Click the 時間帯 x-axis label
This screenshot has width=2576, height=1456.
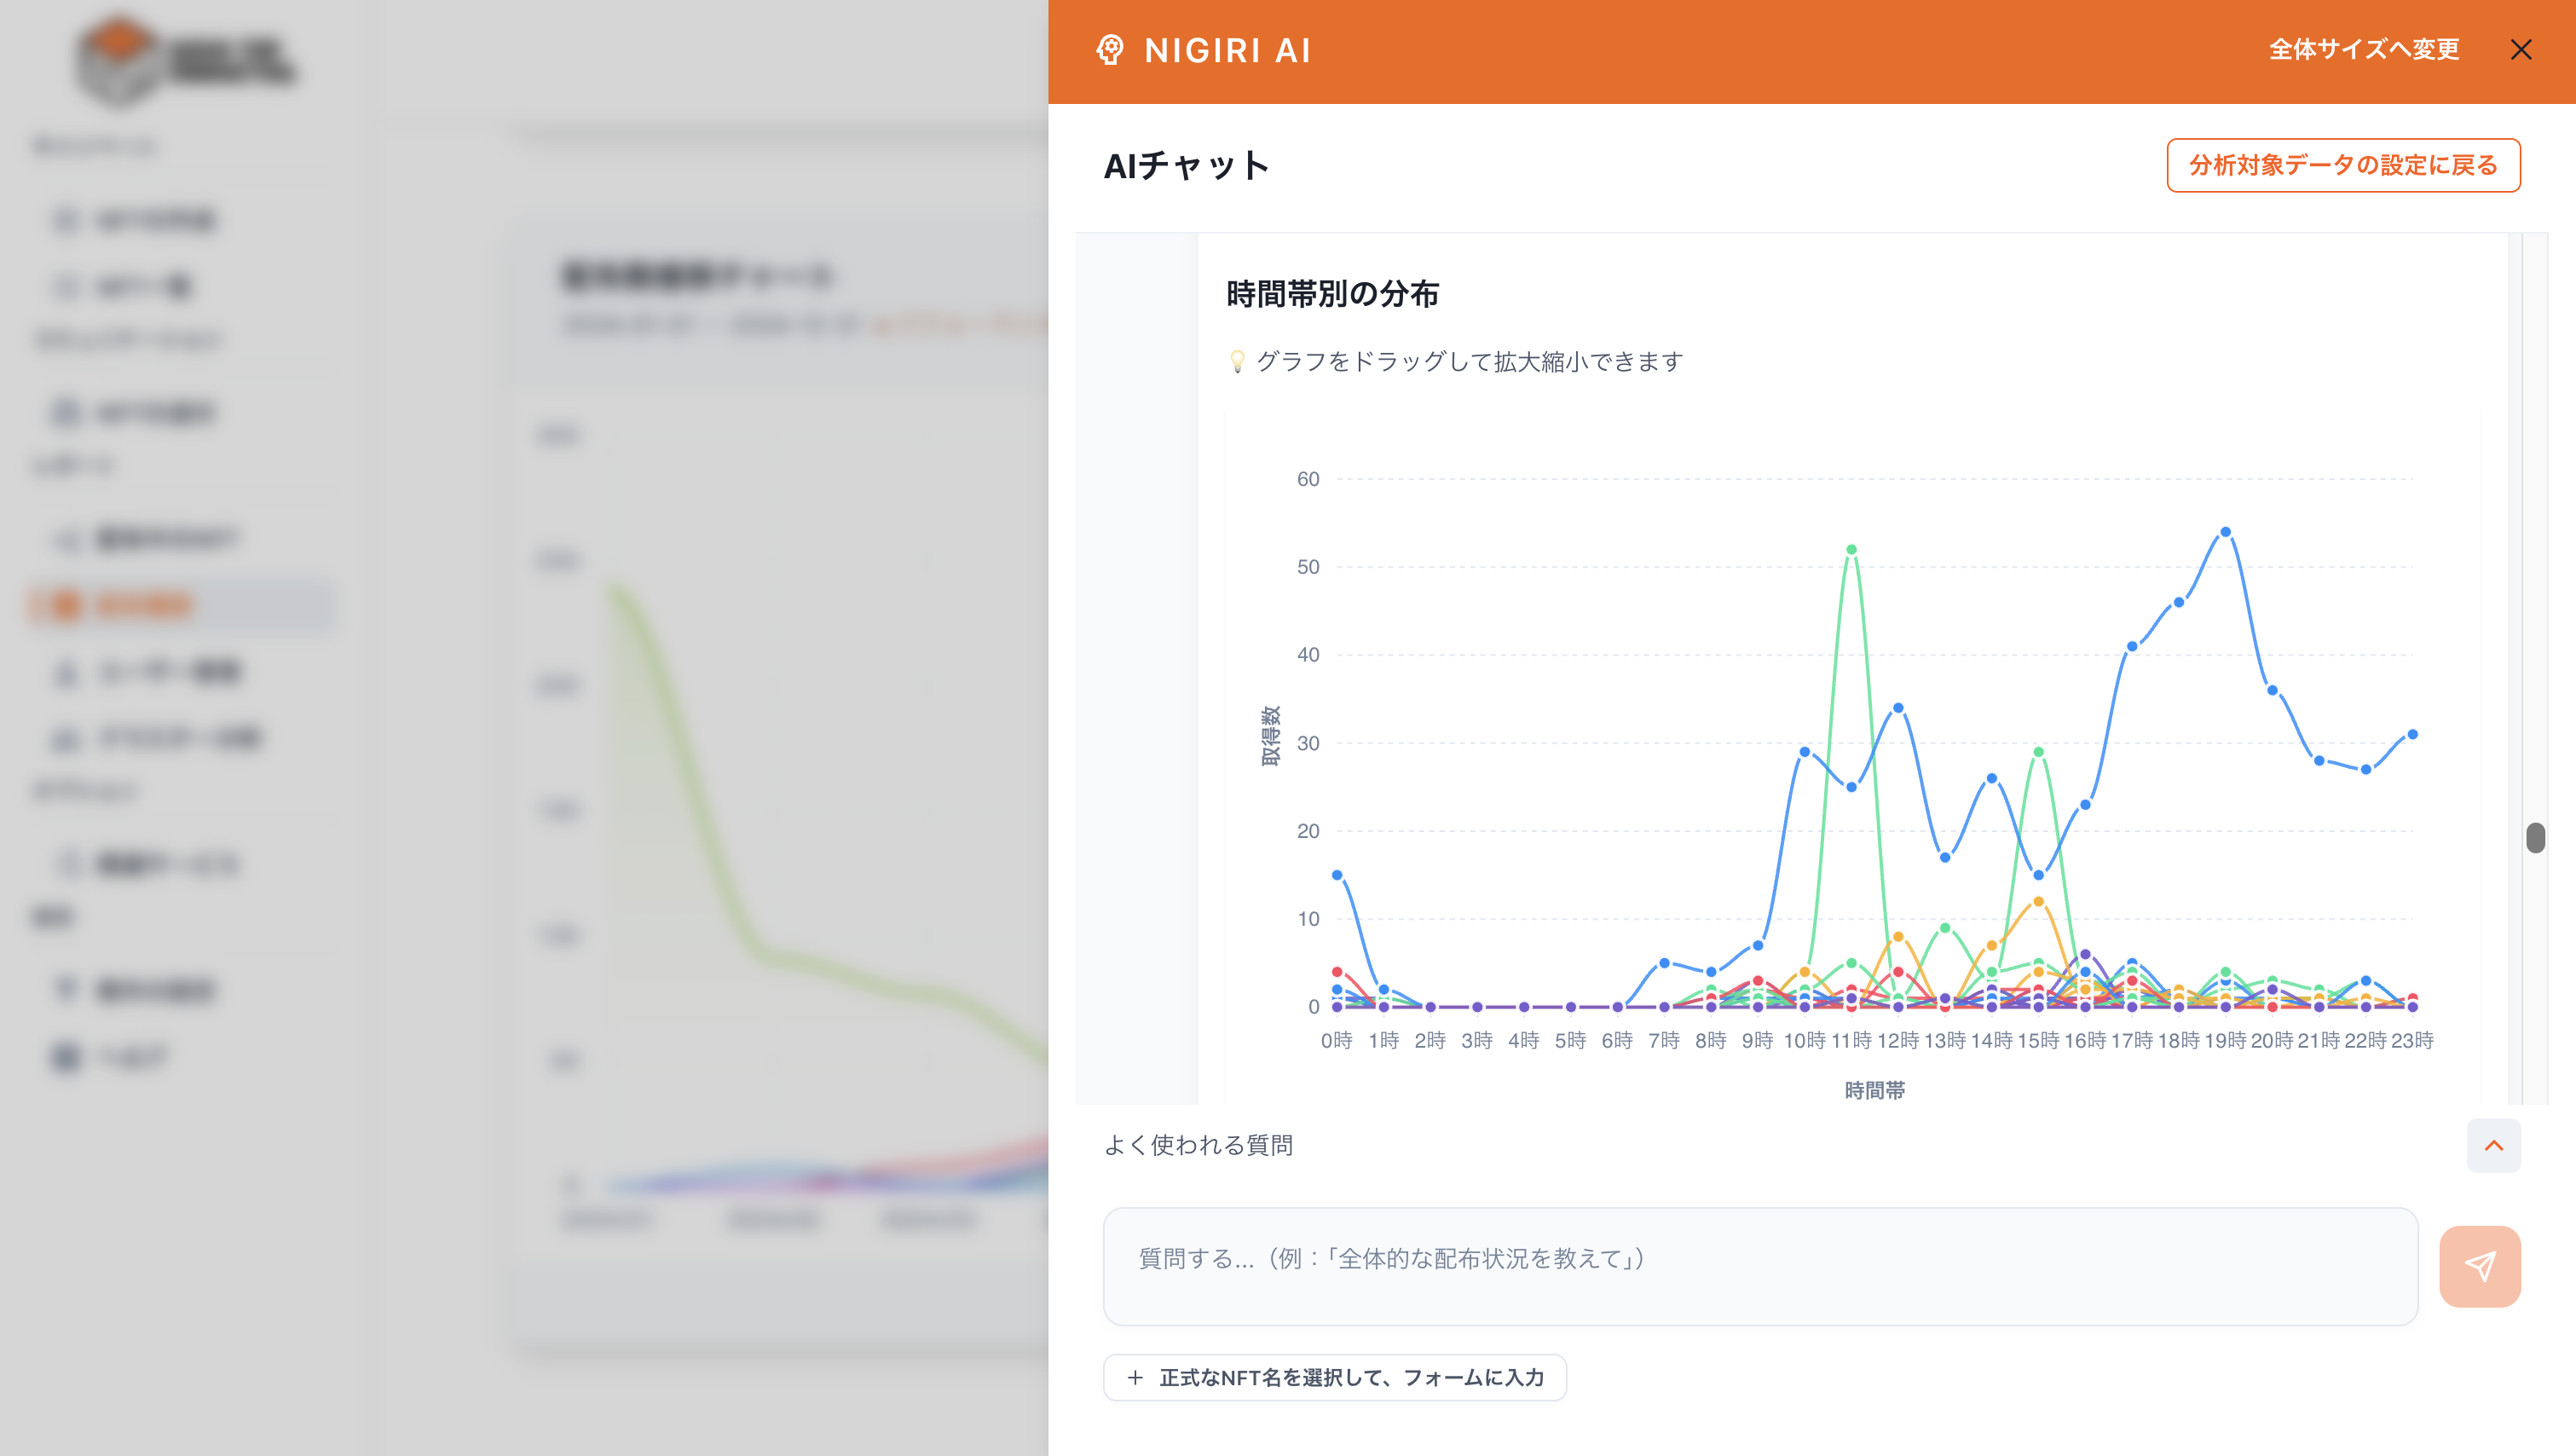(1874, 1090)
